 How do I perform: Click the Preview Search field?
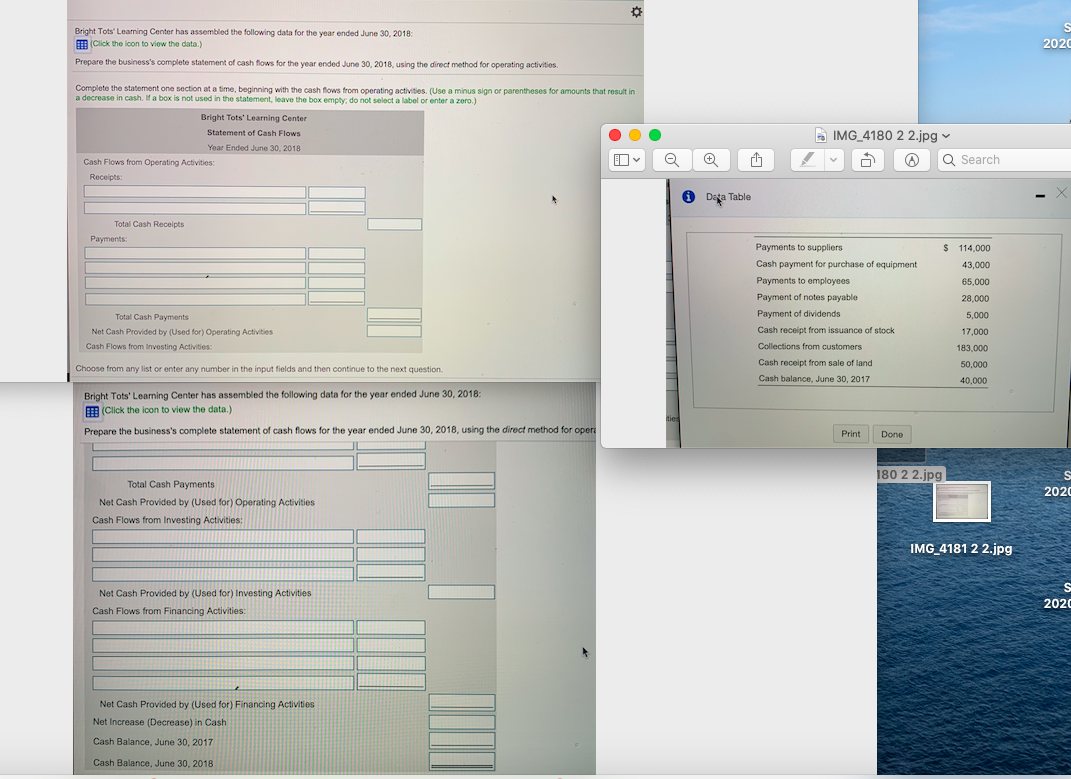[1004, 160]
